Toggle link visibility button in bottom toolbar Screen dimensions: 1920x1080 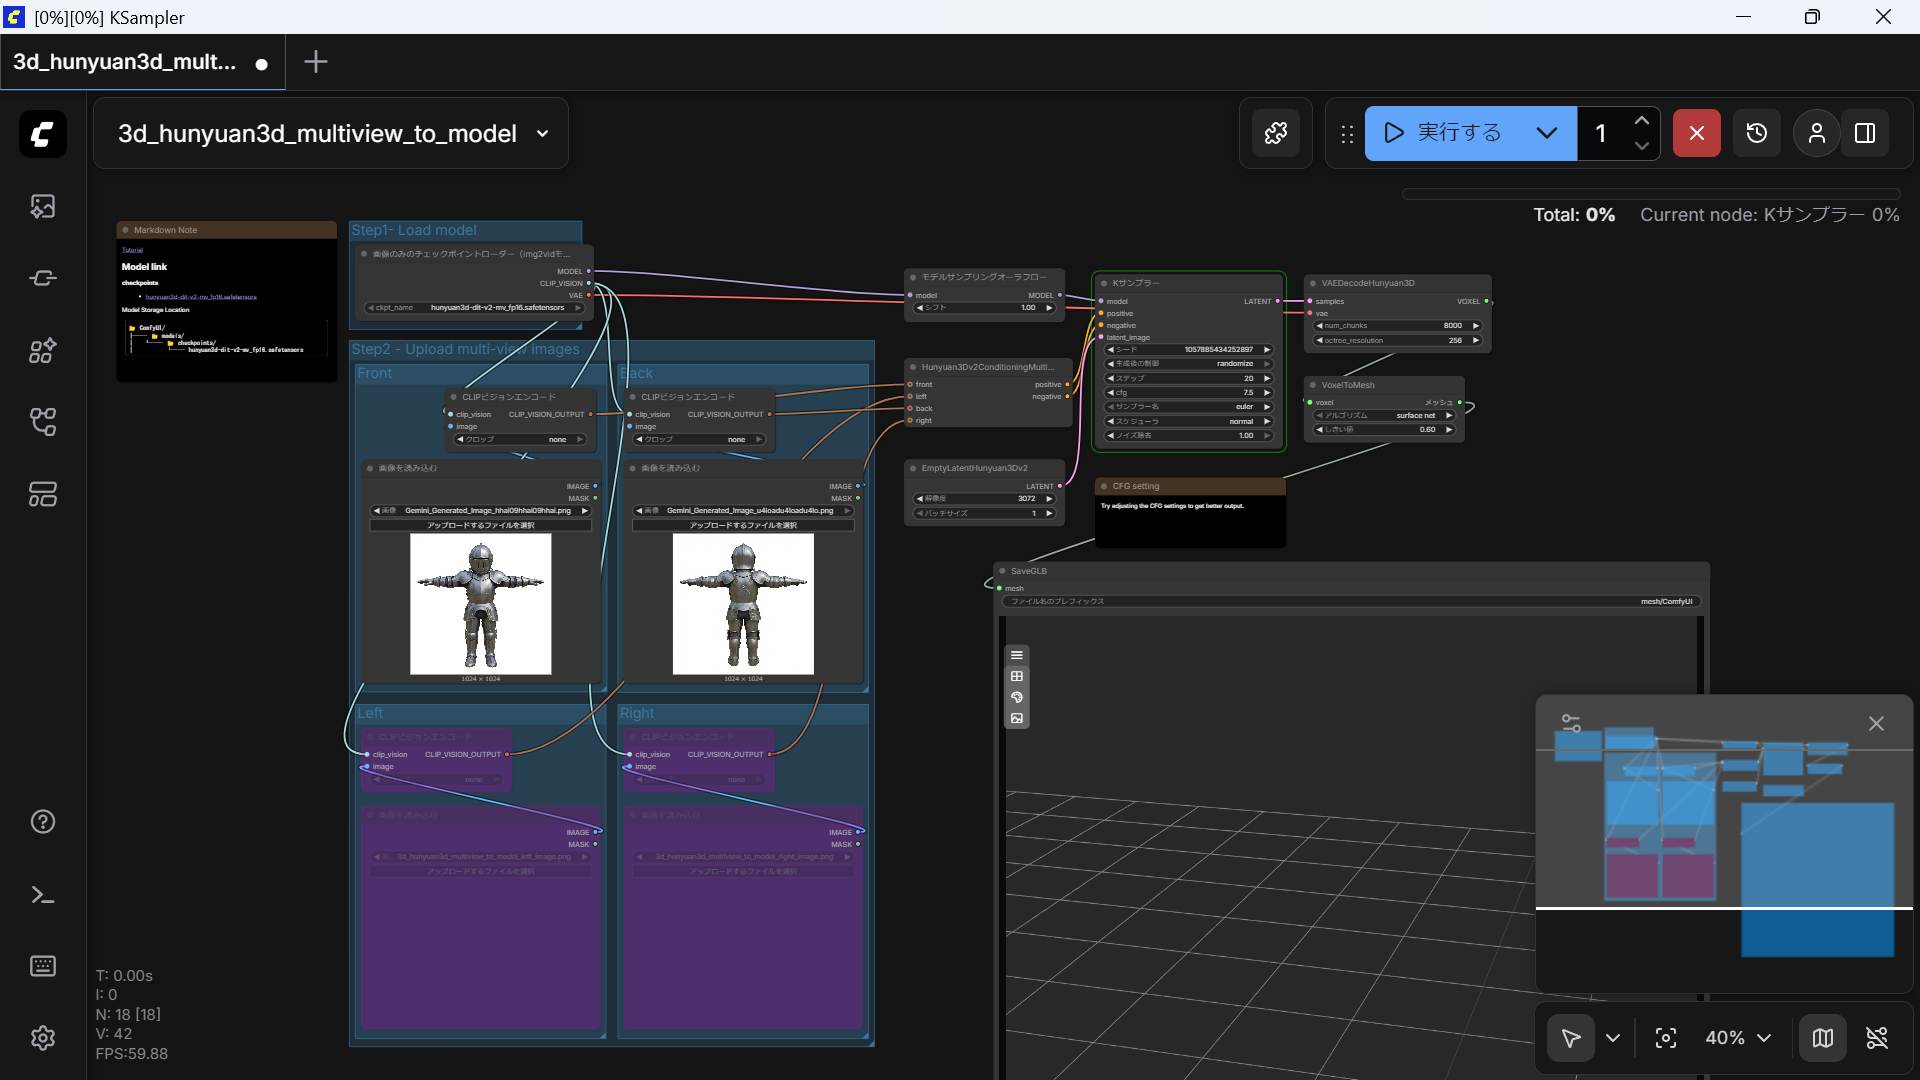(x=1877, y=1038)
